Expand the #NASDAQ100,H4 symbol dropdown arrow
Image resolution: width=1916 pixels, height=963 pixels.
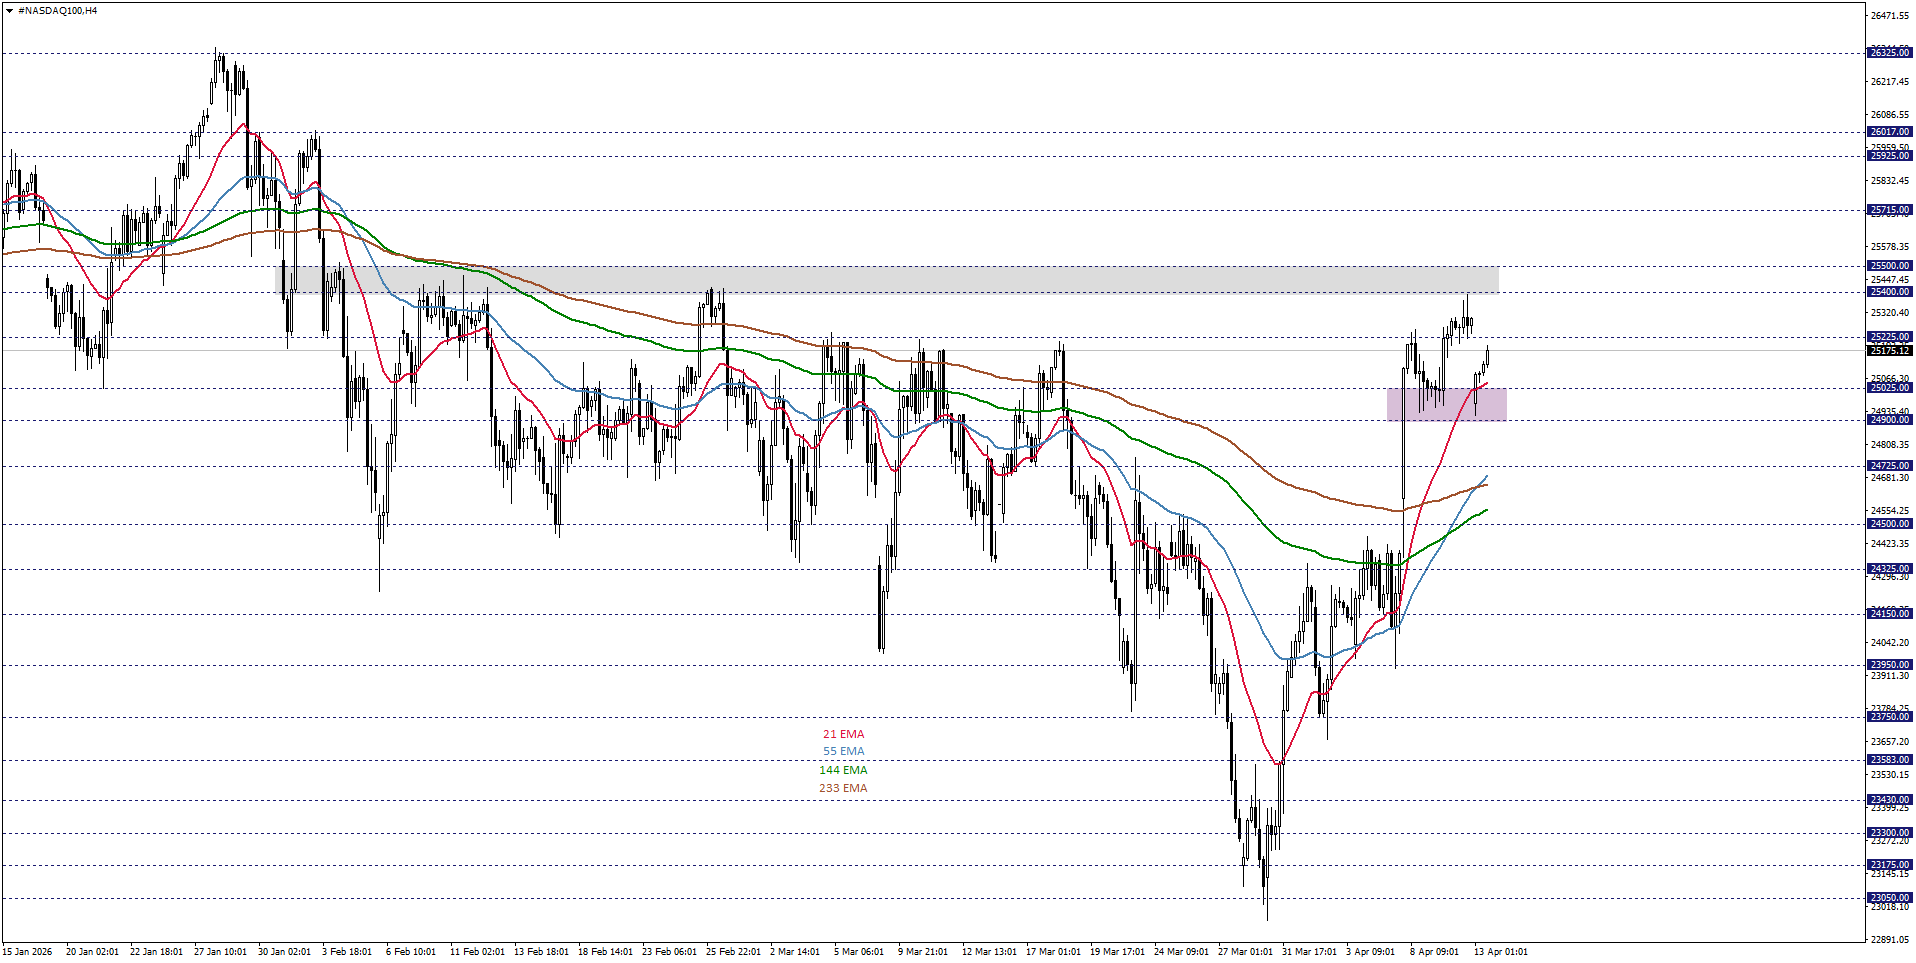9,10
